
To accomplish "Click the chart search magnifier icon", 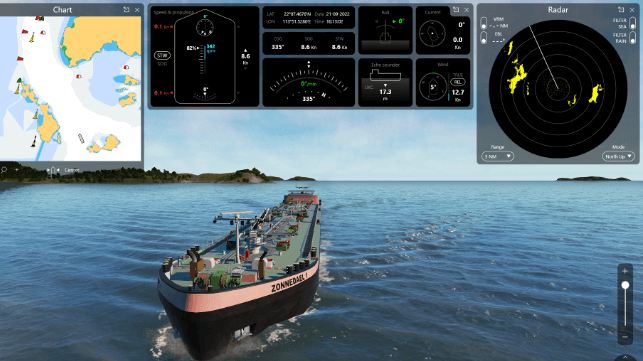I will pos(4,169).
